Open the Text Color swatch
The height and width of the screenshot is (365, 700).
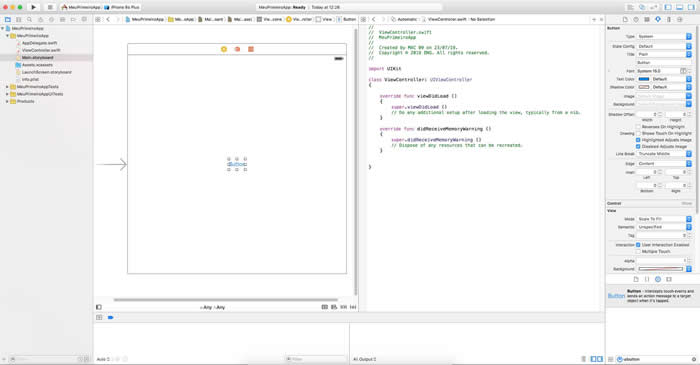pyautogui.click(x=644, y=79)
